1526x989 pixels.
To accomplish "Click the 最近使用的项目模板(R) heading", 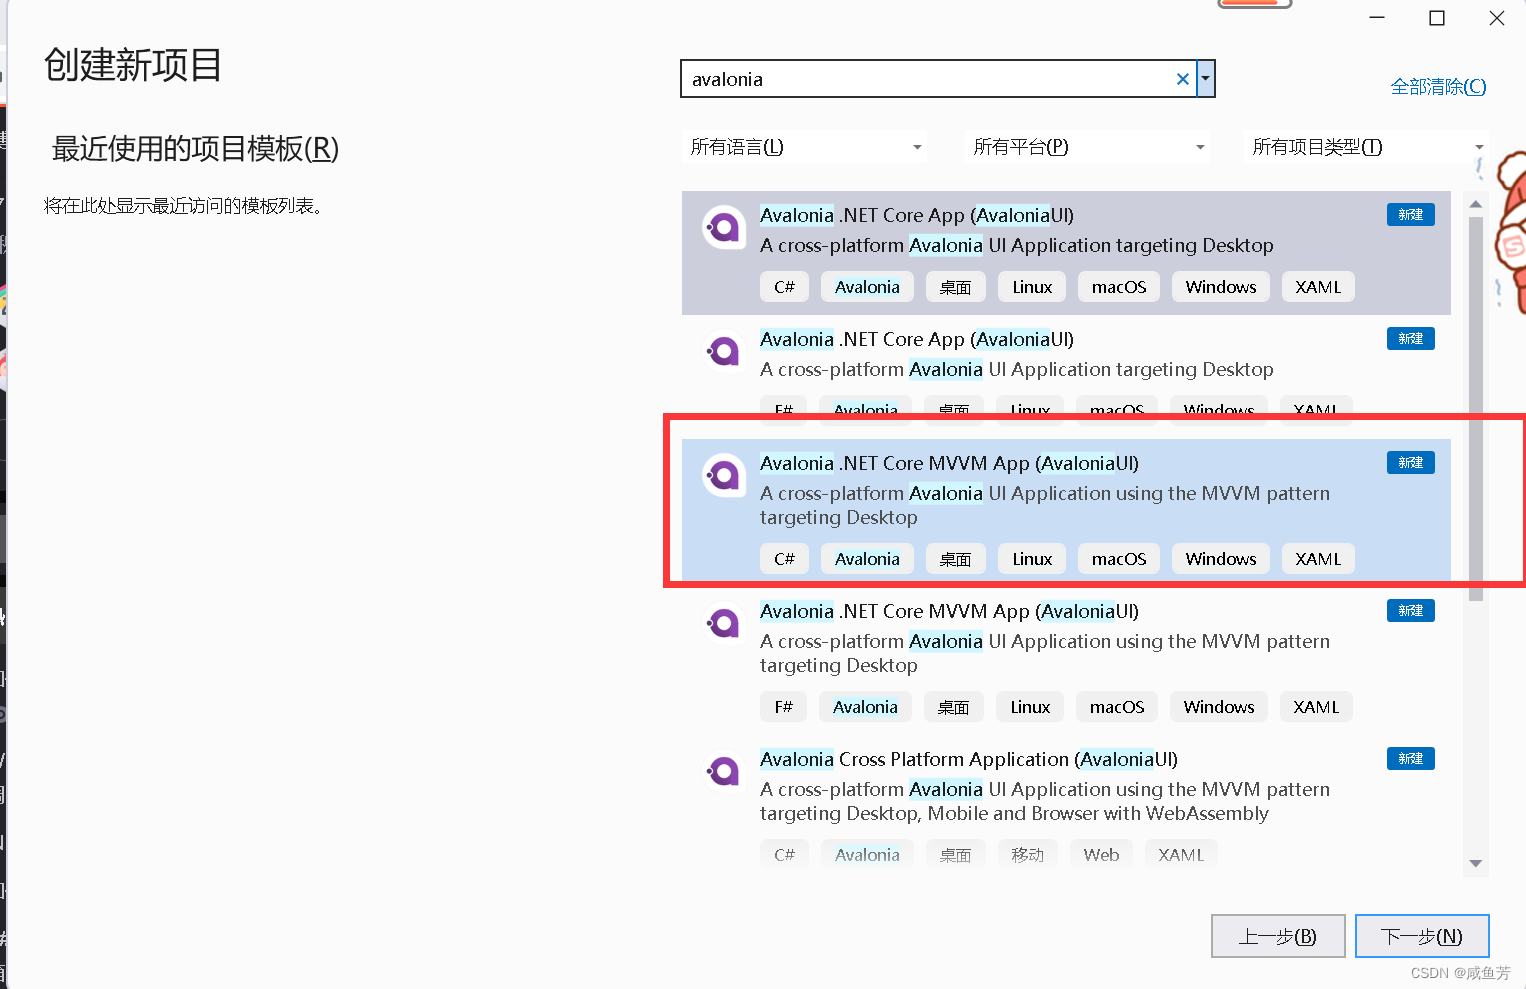I will click(x=195, y=149).
